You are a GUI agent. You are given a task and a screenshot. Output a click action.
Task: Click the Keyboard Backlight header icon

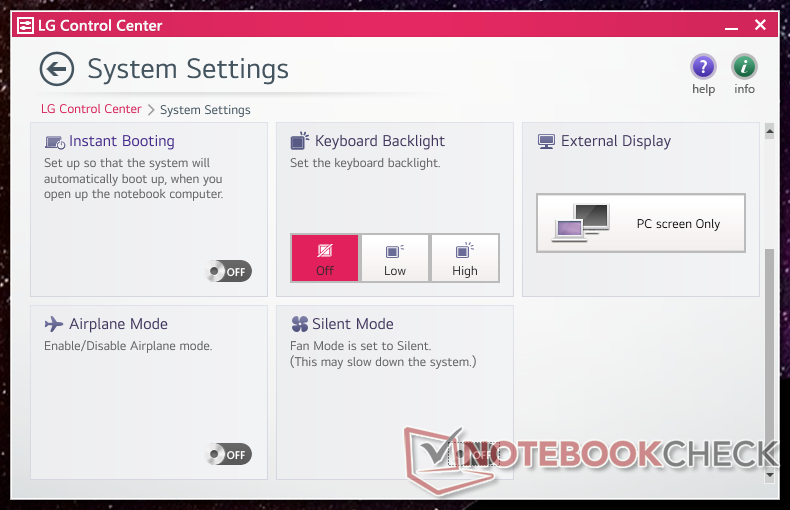pos(299,142)
